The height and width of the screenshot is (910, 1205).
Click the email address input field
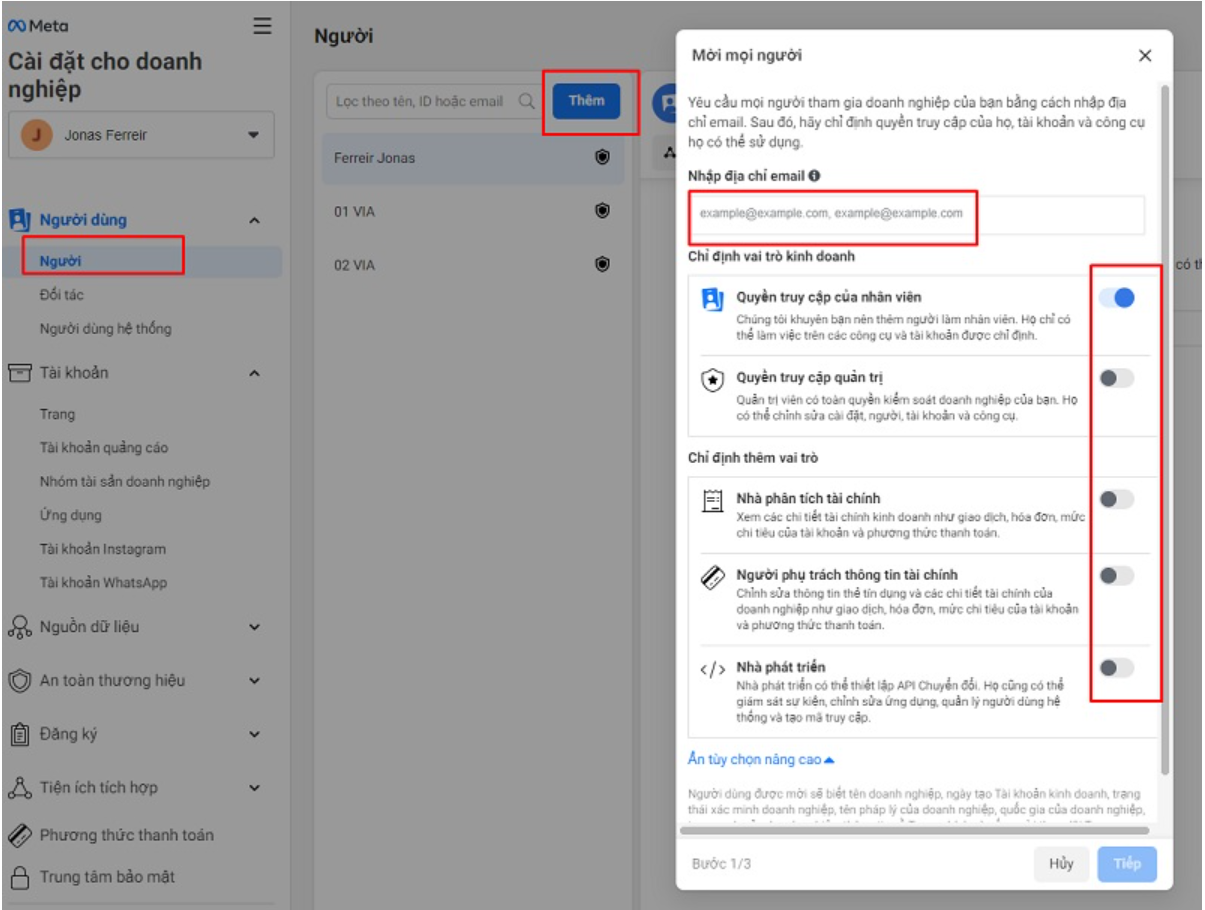[x=916, y=214]
